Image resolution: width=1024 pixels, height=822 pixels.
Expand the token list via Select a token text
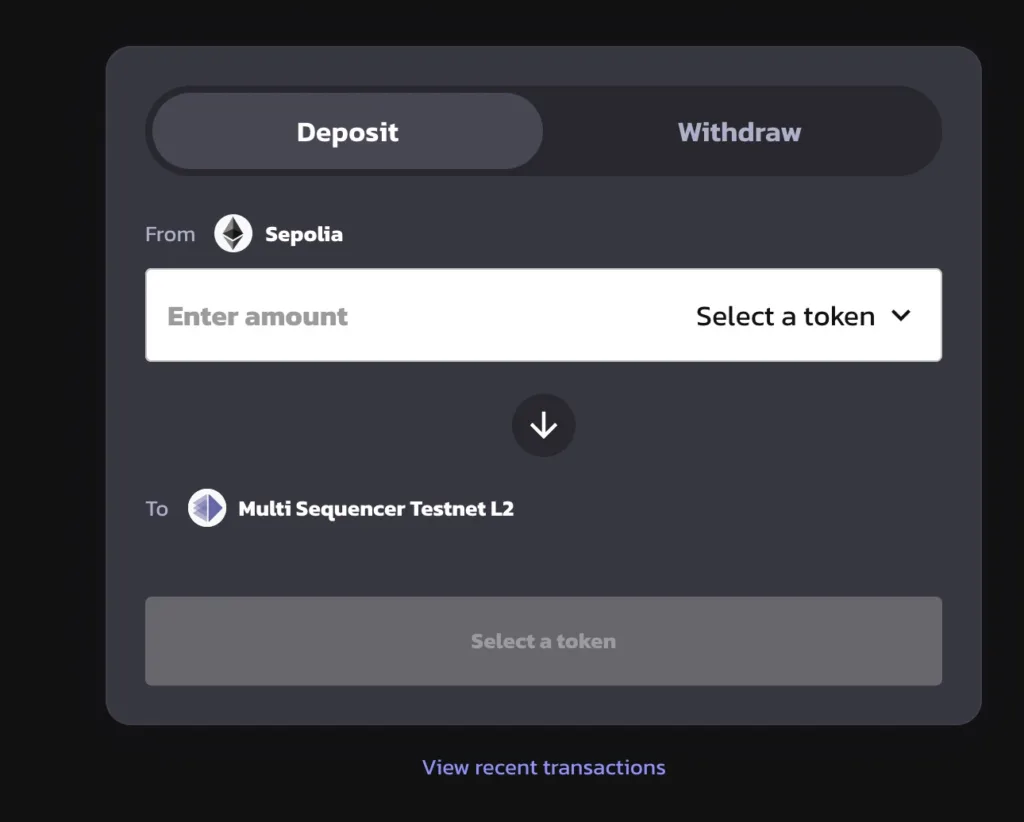coord(786,316)
